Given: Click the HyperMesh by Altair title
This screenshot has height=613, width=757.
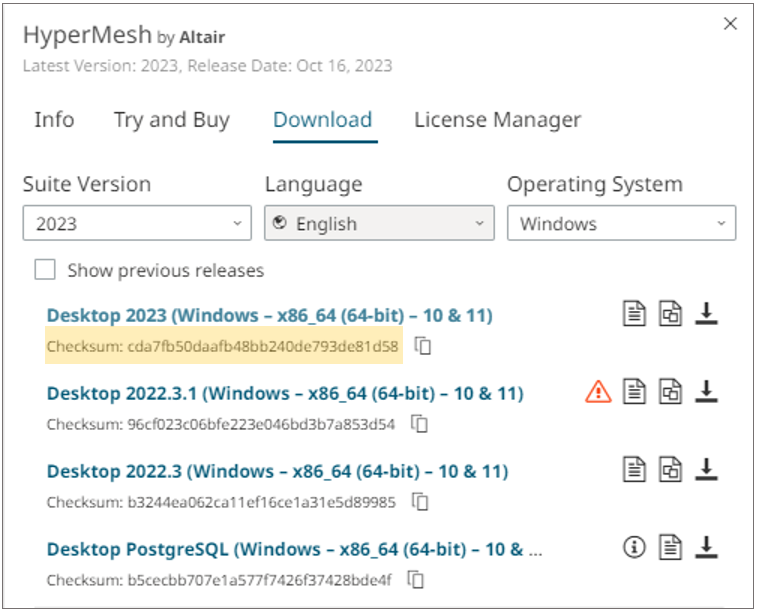Looking at the screenshot, I should click(x=124, y=35).
